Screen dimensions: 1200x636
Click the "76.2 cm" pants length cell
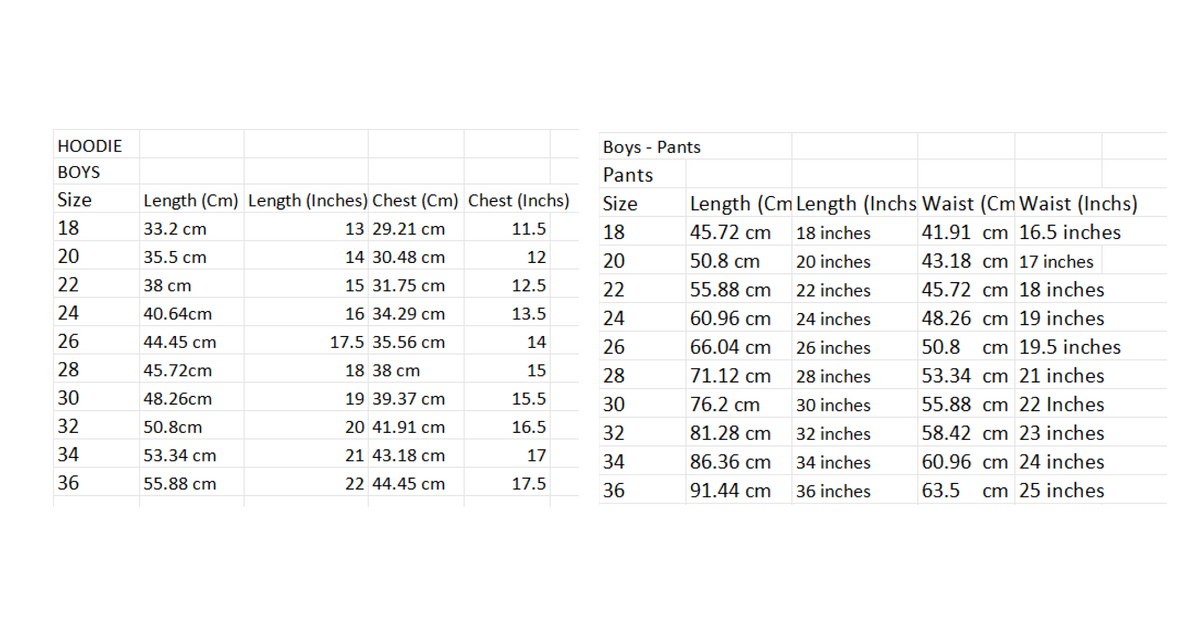[725, 405]
